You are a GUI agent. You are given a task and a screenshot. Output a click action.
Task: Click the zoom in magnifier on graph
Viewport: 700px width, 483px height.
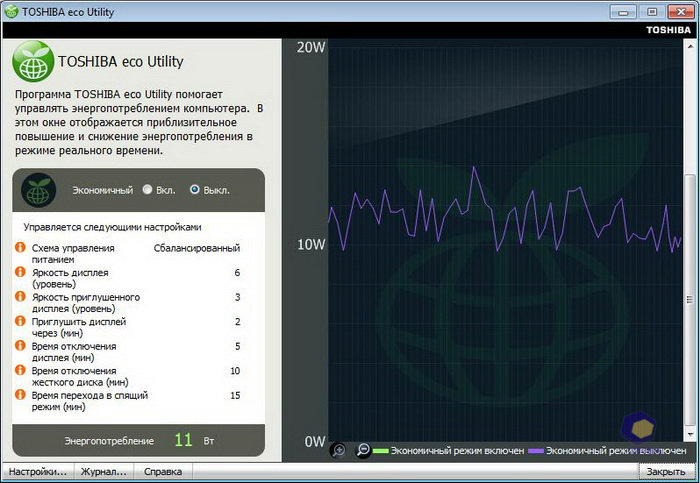[339, 451]
